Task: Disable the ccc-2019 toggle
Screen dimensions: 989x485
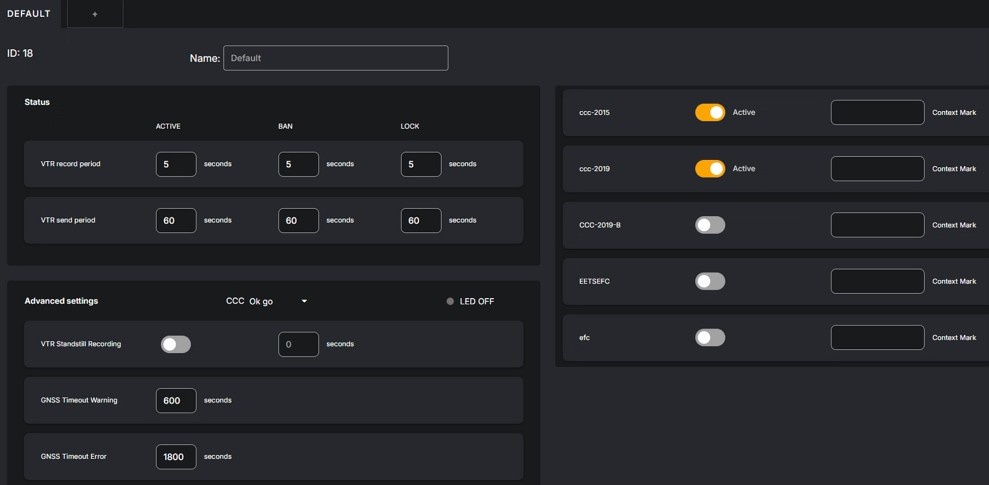Action: pyautogui.click(x=710, y=169)
